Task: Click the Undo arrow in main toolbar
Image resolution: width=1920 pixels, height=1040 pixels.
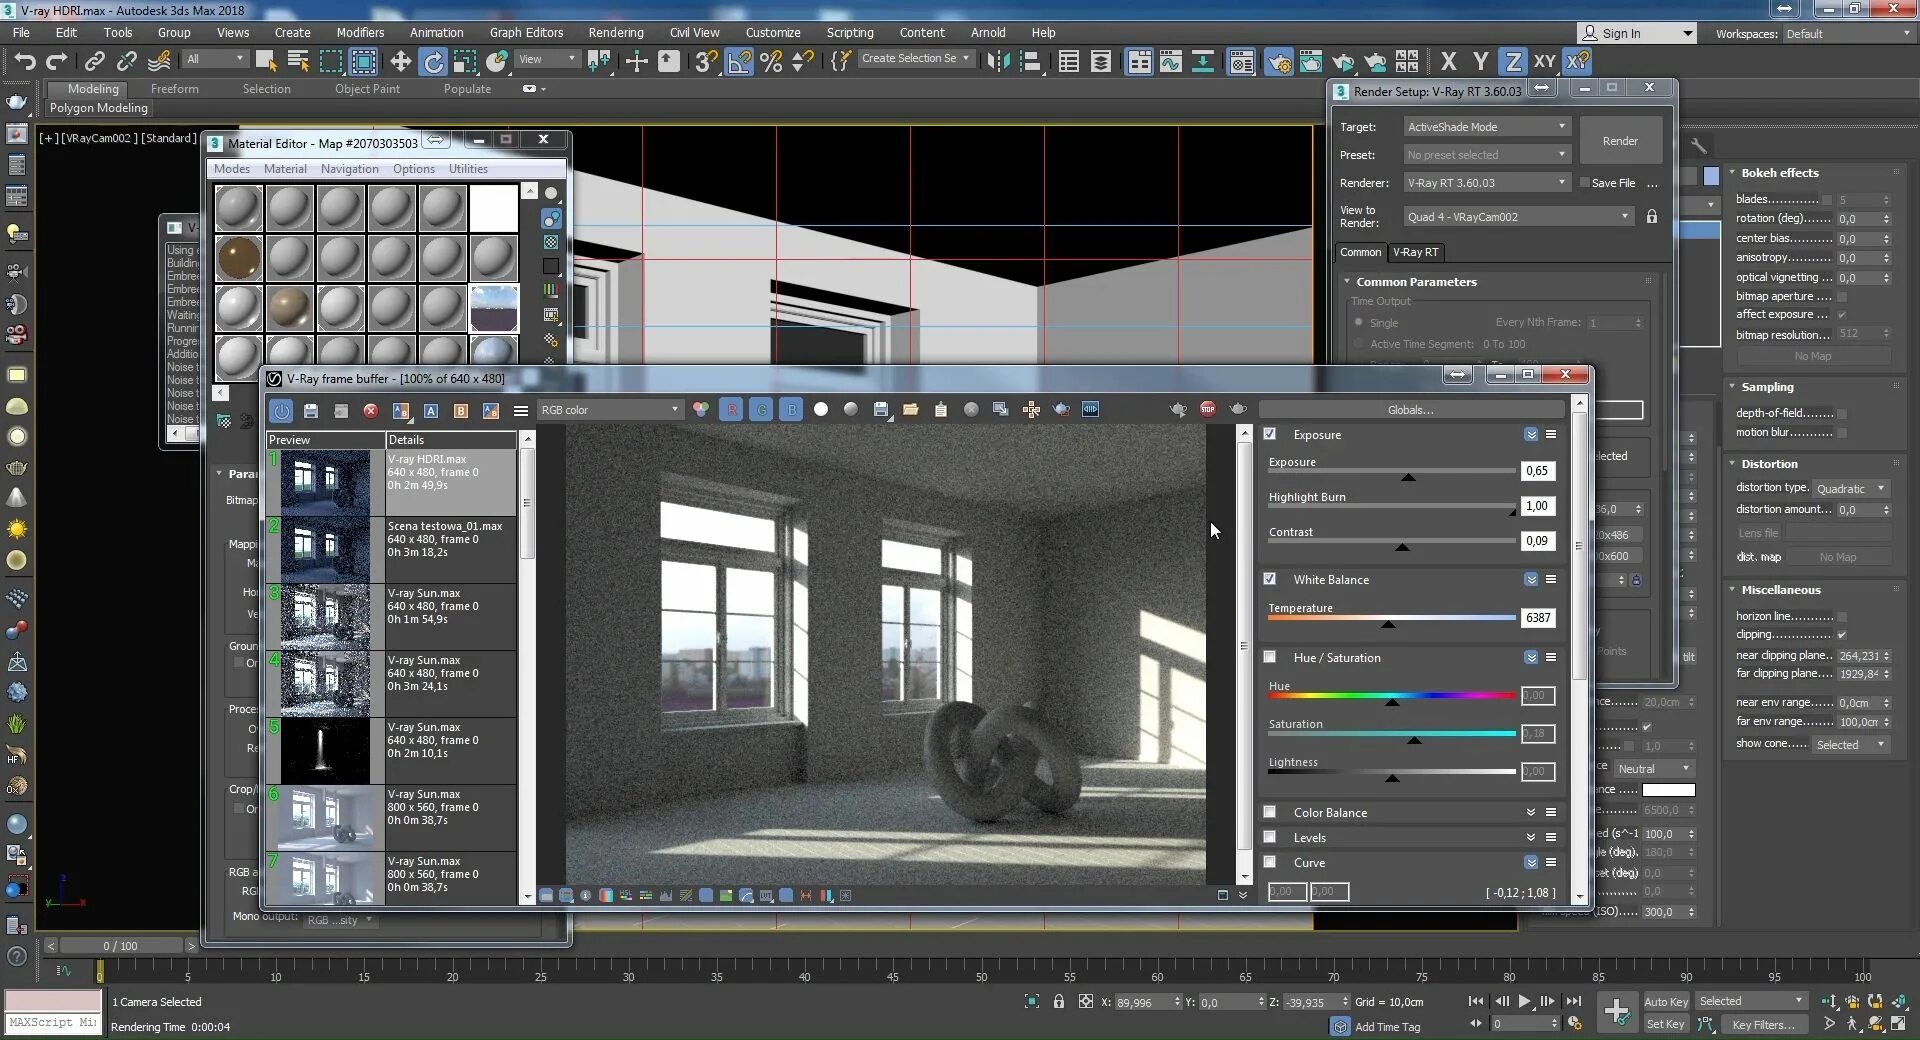Action: (25, 61)
